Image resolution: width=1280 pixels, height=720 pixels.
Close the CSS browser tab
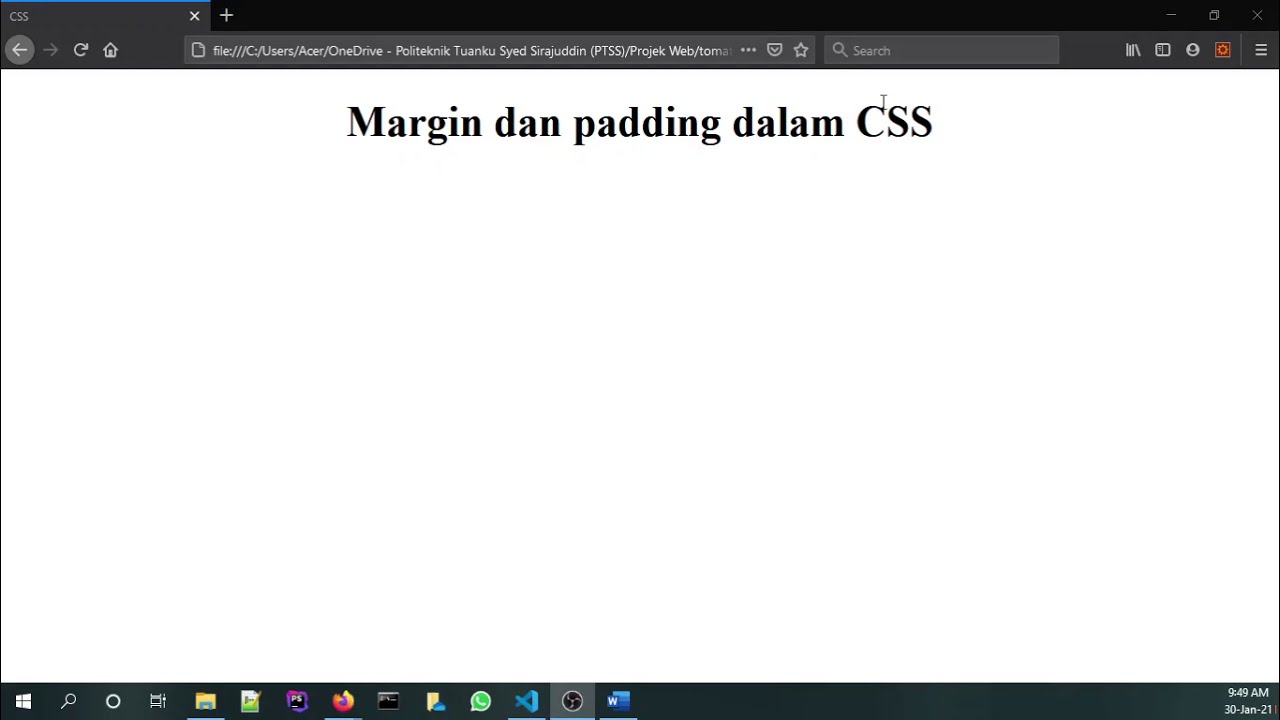coord(195,16)
